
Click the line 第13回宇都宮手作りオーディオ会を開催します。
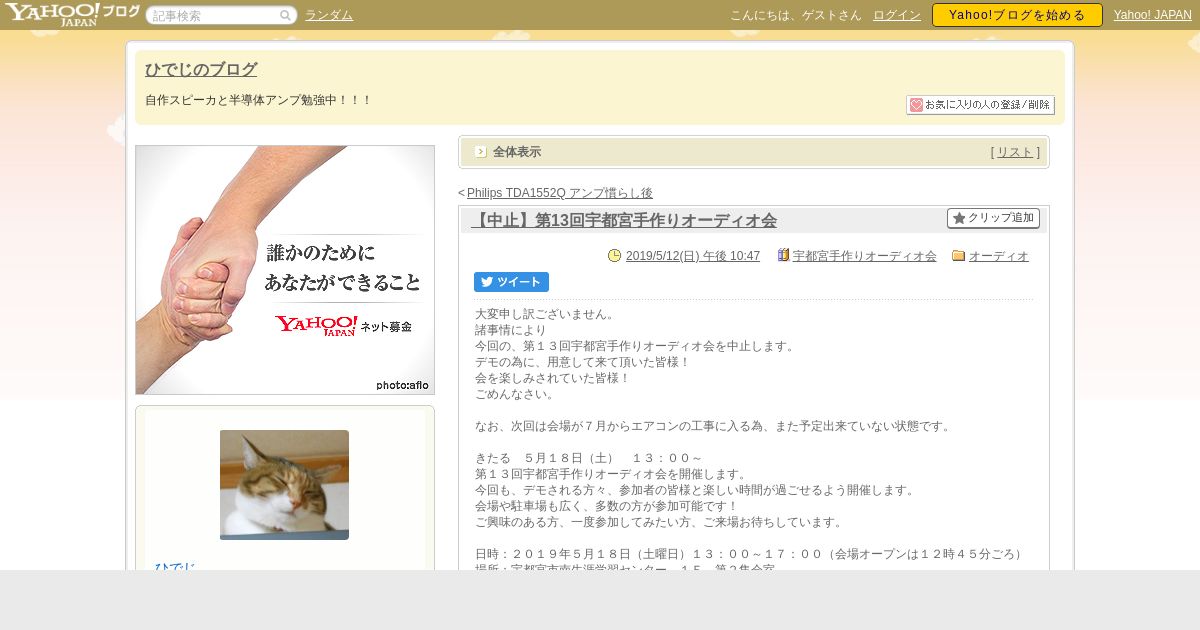611,474
